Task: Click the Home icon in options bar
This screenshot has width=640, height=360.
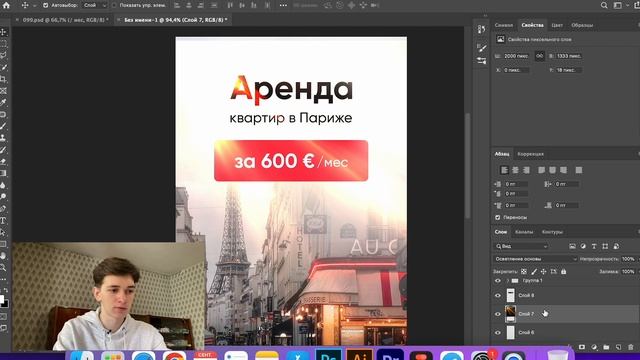Action: click(x=6, y=5)
